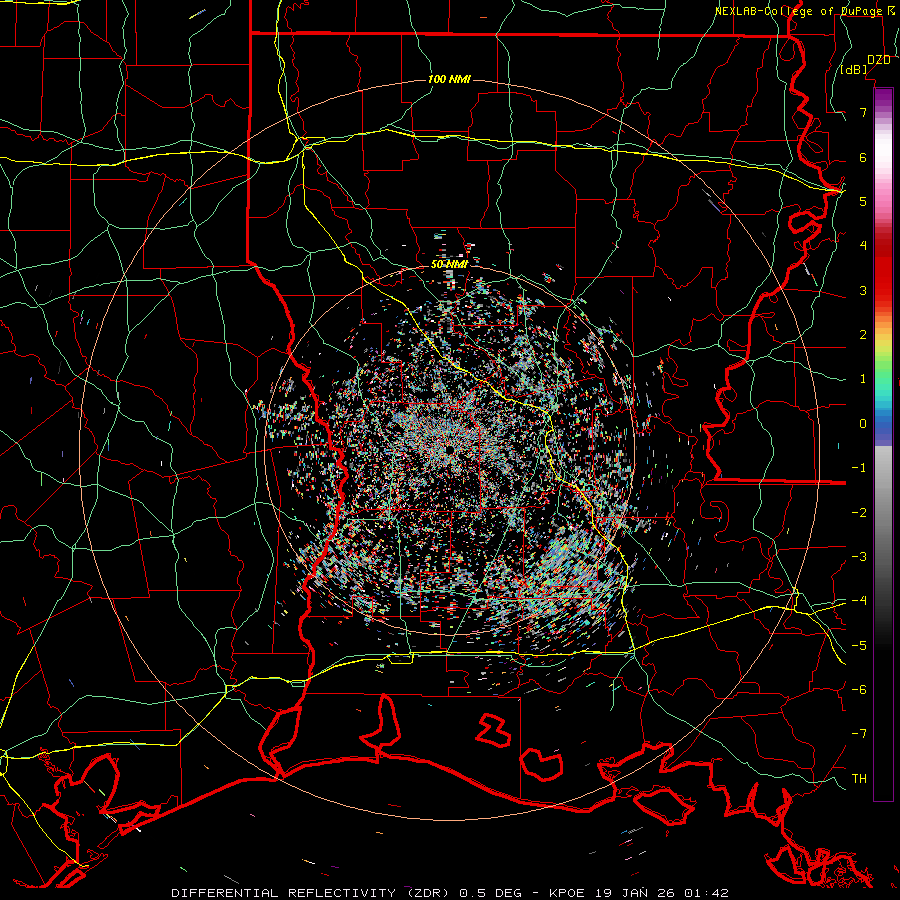The image size is (900, 900).
Task: Click the 1 value on the color scale
Action: (x=863, y=379)
